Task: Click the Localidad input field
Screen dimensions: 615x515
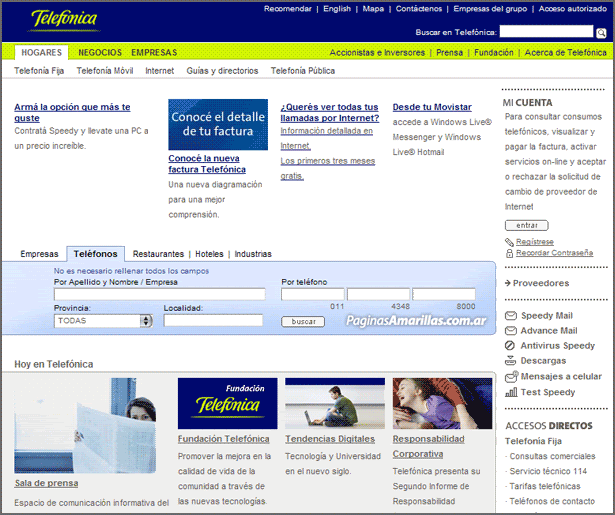Action: (x=213, y=321)
